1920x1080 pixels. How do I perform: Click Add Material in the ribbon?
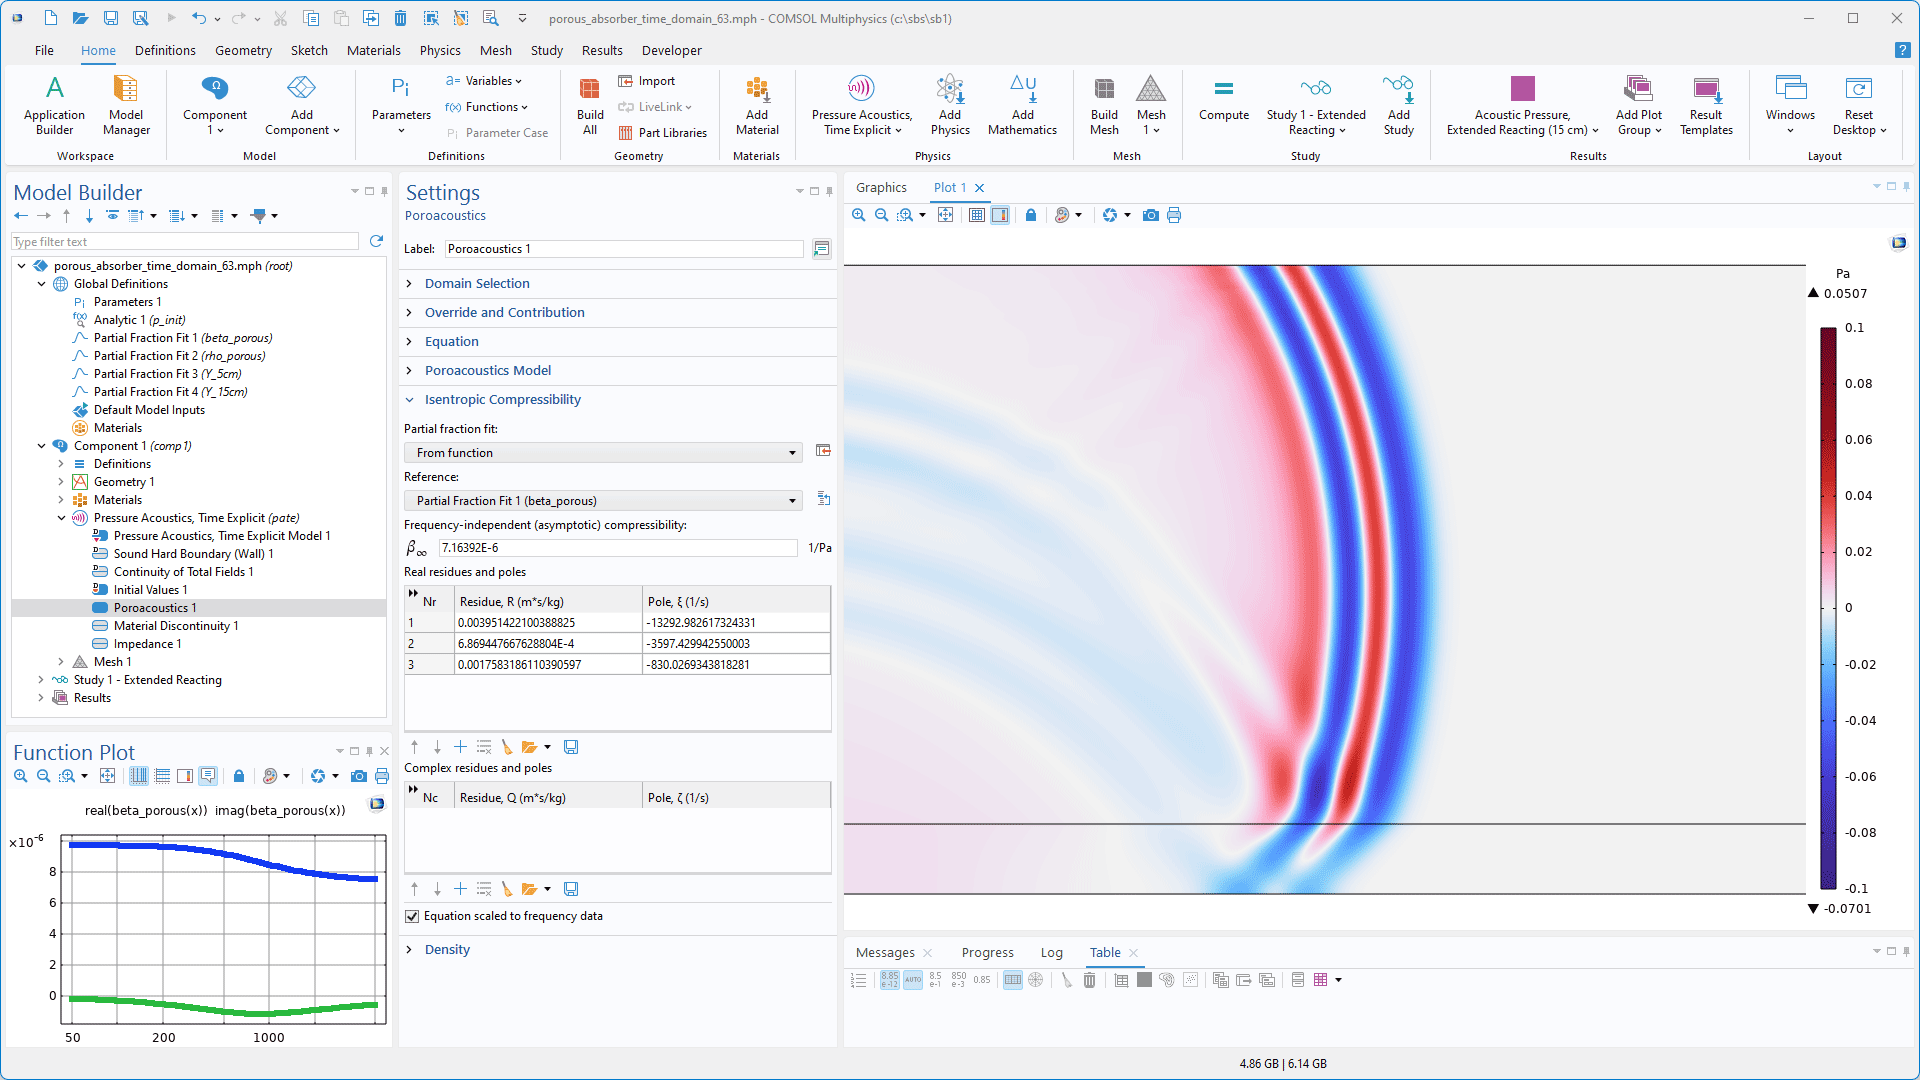click(x=757, y=104)
